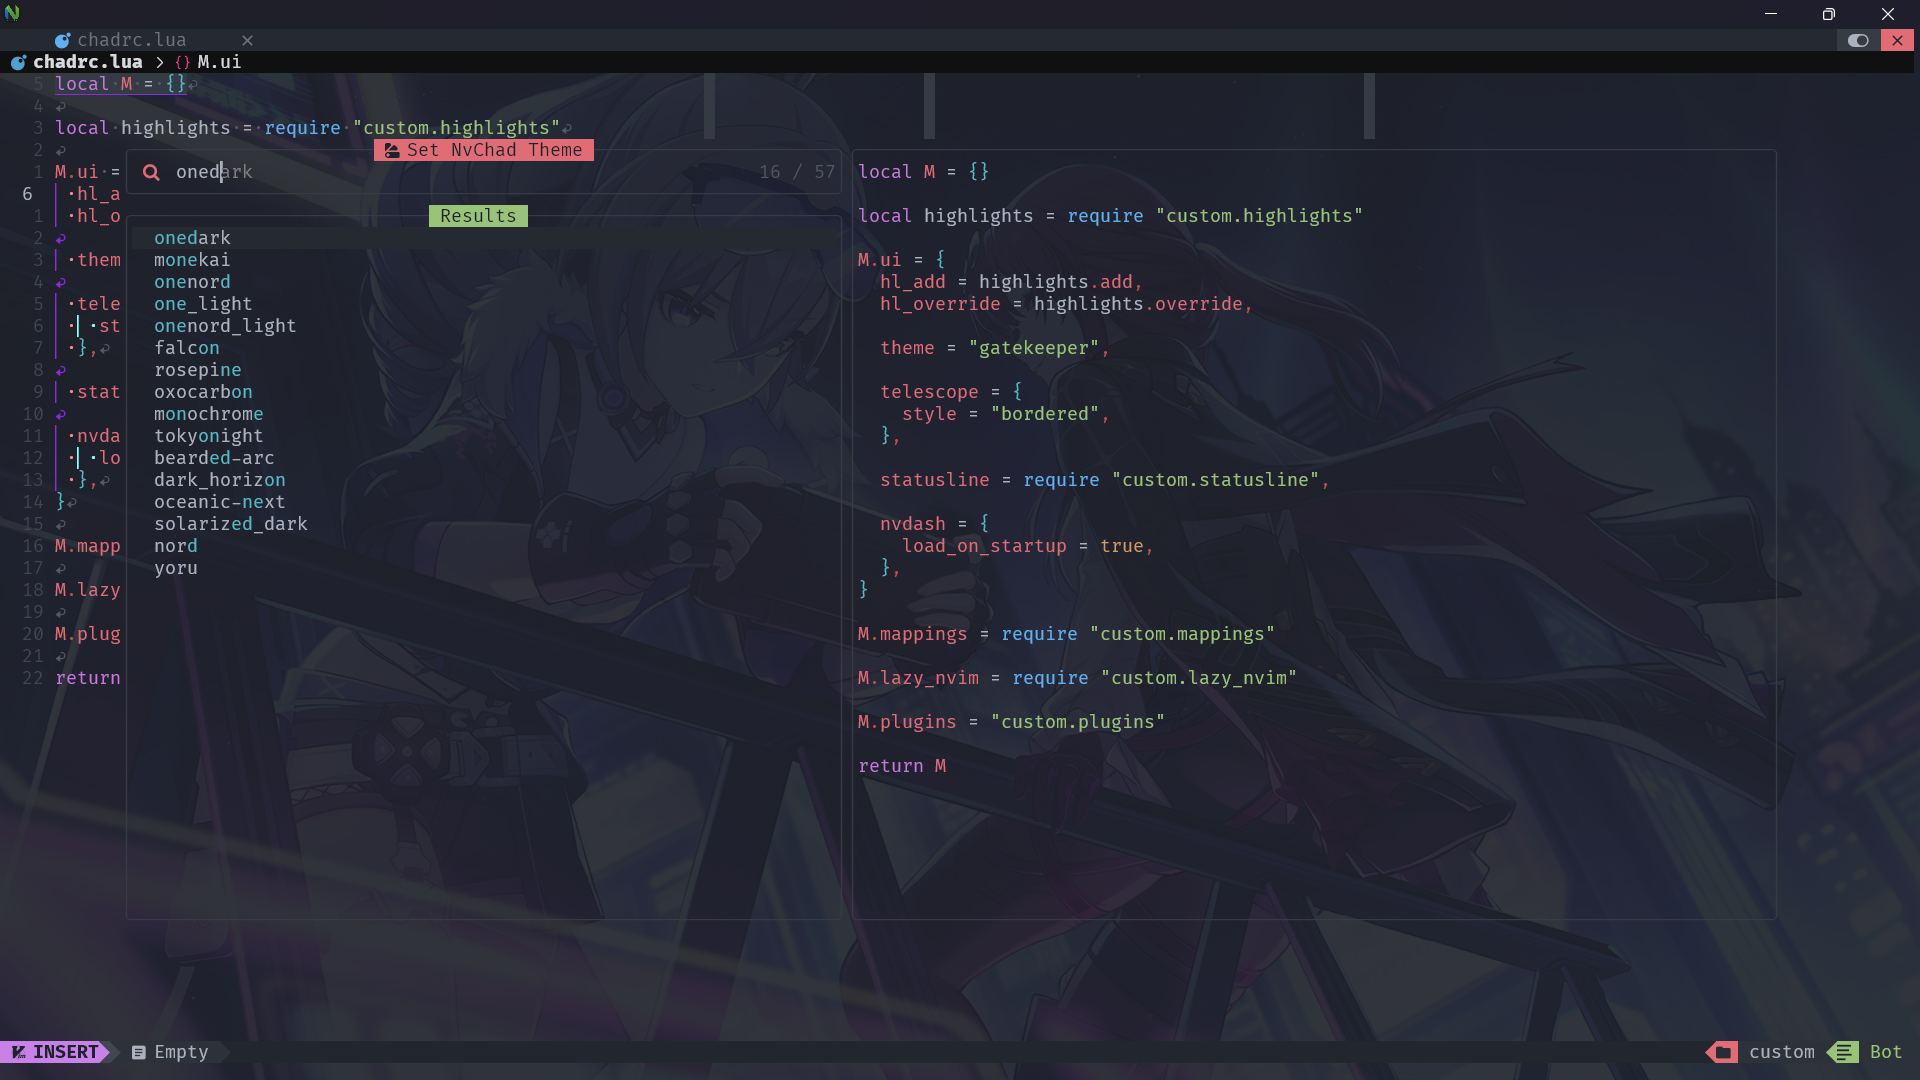
Task: Click the search input showing onedark
Action: (x=215, y=172)
